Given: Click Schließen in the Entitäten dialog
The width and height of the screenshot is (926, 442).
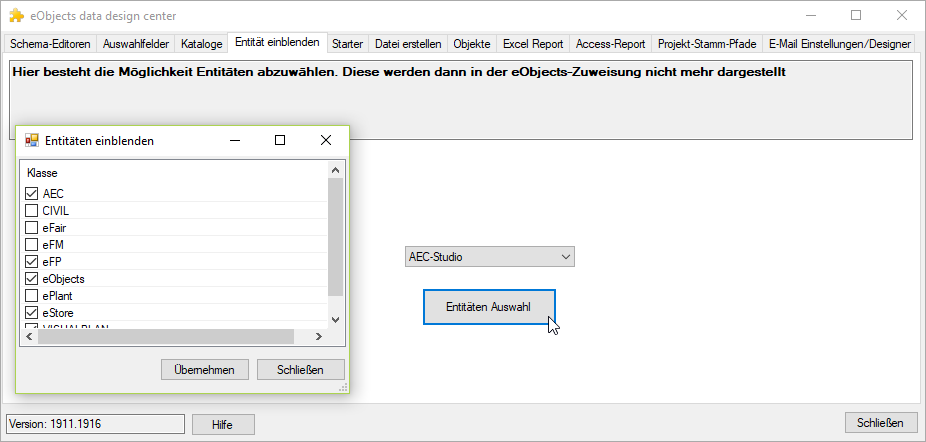Looking at the screenshot, I should (301, 370).
